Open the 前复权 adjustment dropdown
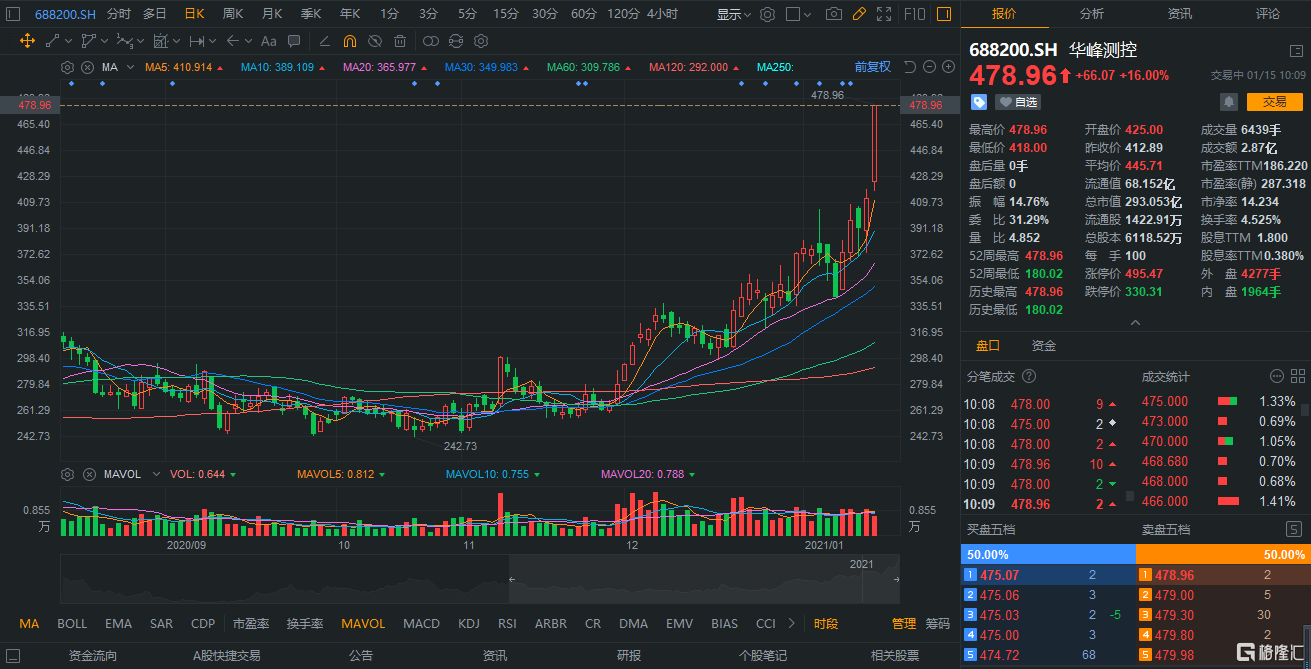 tap(872, 67)
